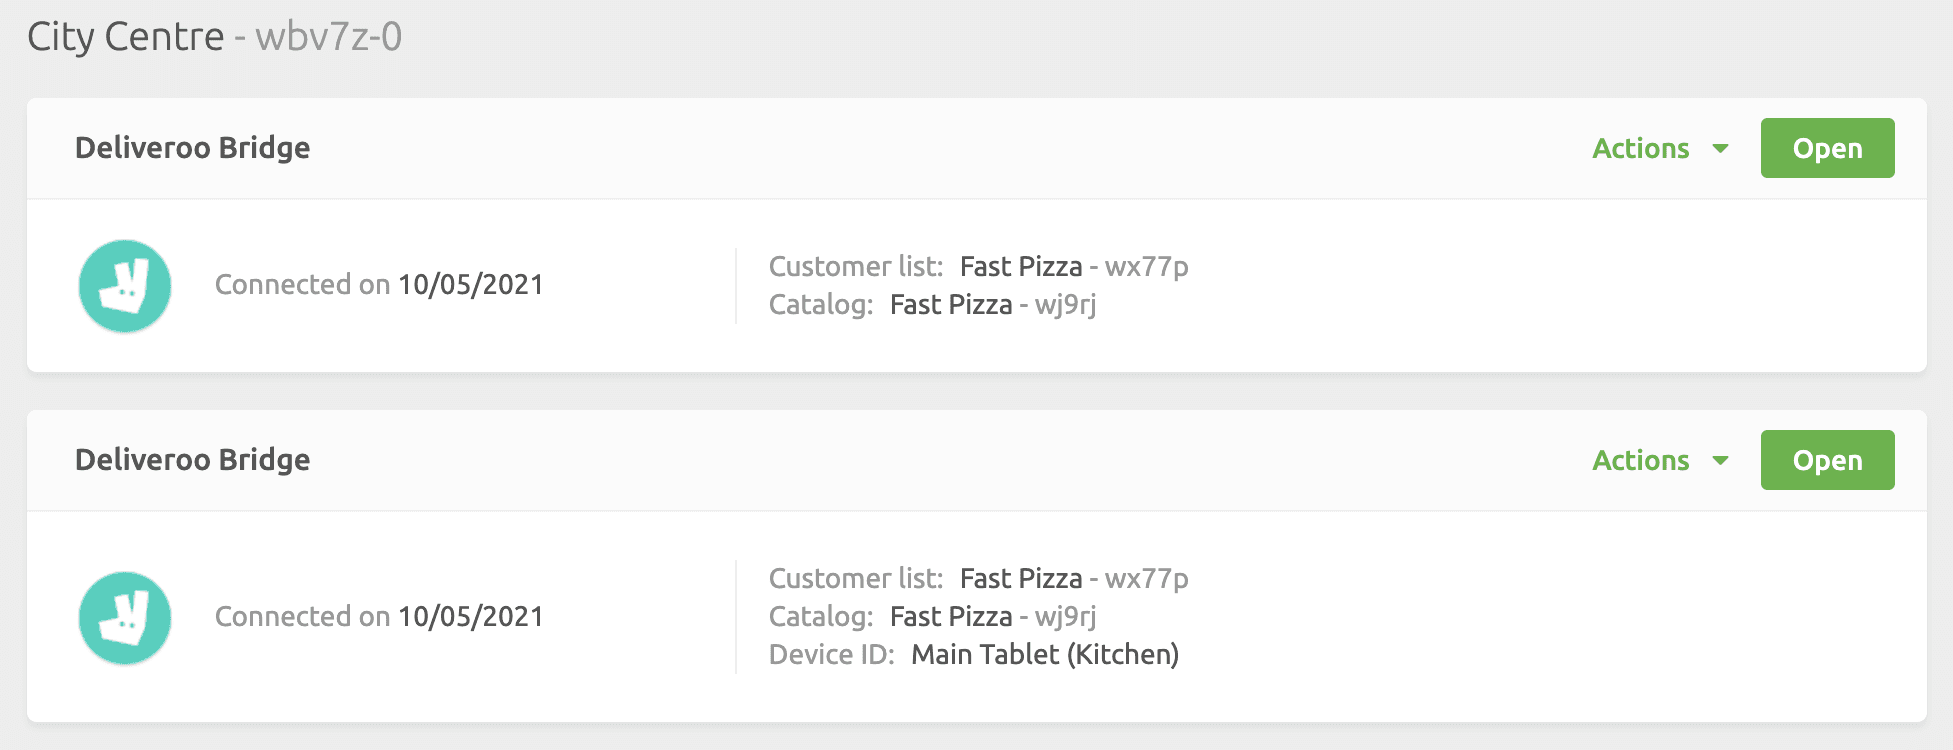
Task: Click the Catalog label in the first card
Action: [x=820, y=305]
